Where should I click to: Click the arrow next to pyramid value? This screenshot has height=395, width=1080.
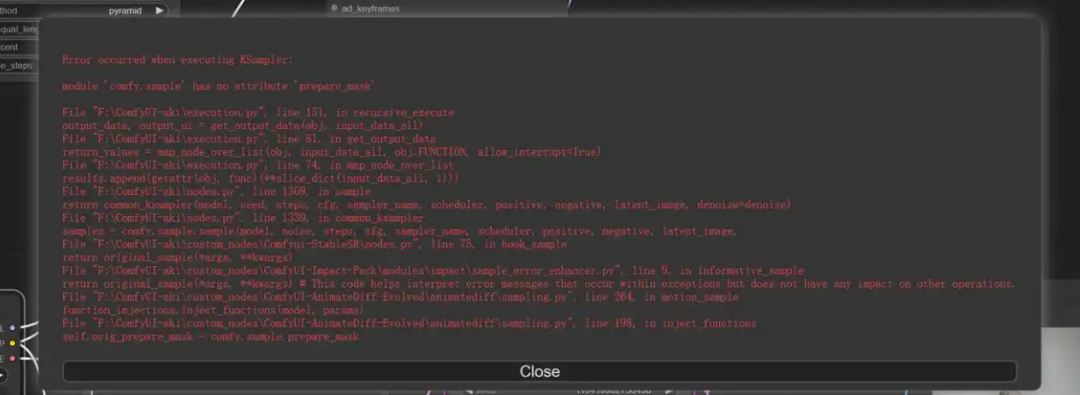(x=160, y=10)
